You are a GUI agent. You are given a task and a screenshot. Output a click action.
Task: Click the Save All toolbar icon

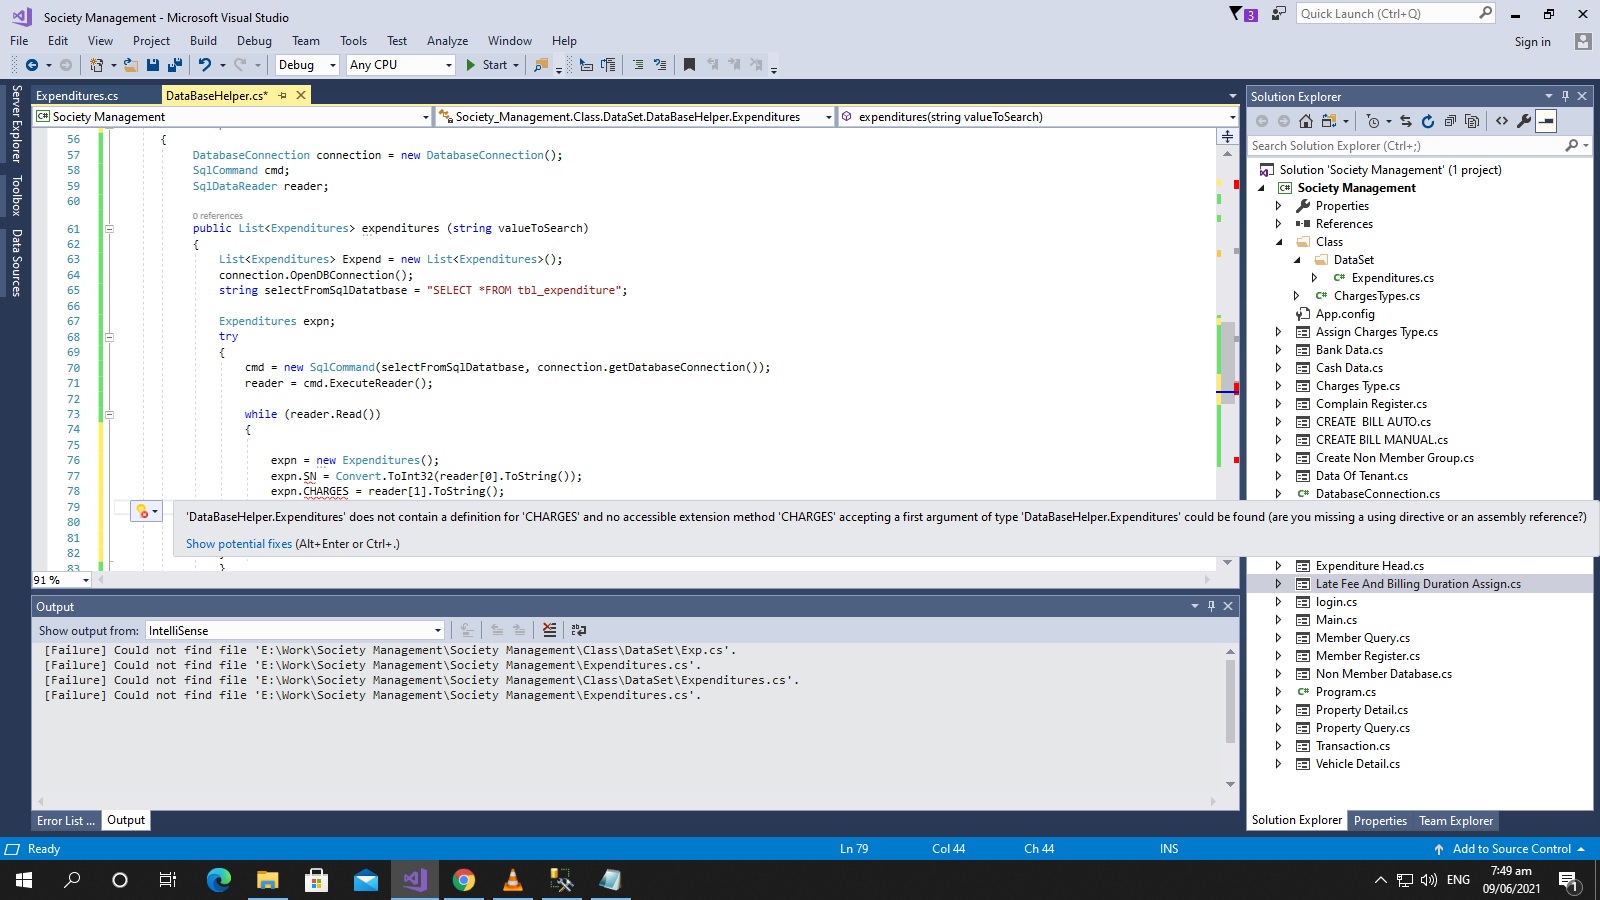[174, 65]
